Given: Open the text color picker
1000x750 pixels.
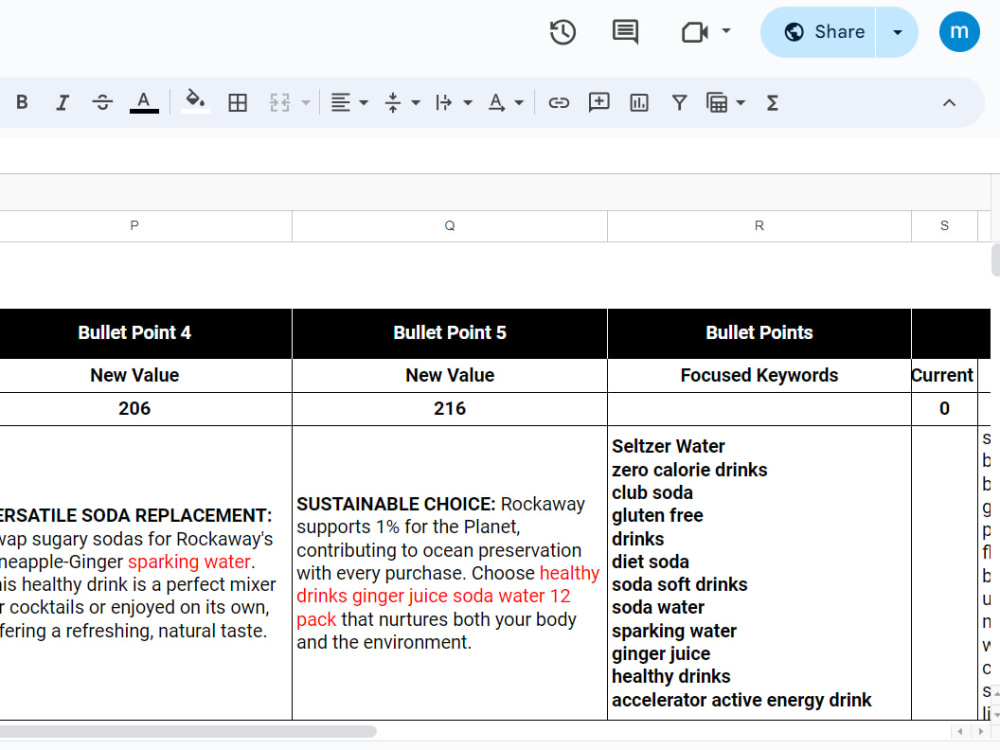Looking at the screenshot, I should coord(143,102).
